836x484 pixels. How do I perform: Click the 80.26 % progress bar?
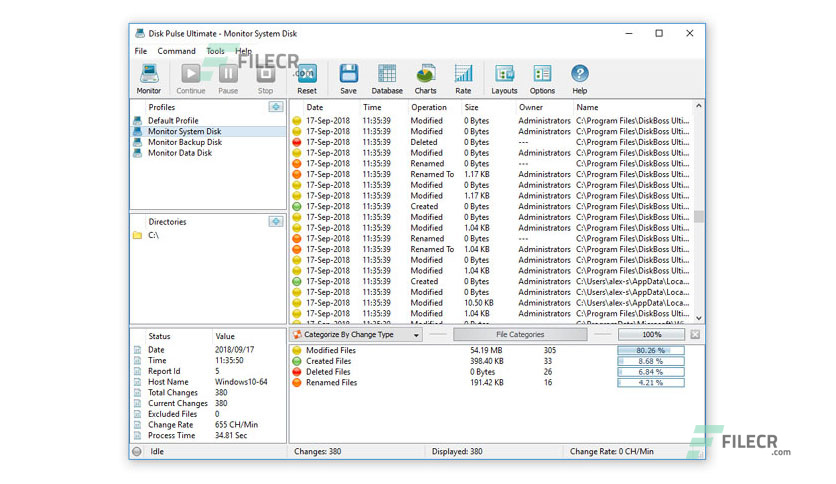(651, 350)
